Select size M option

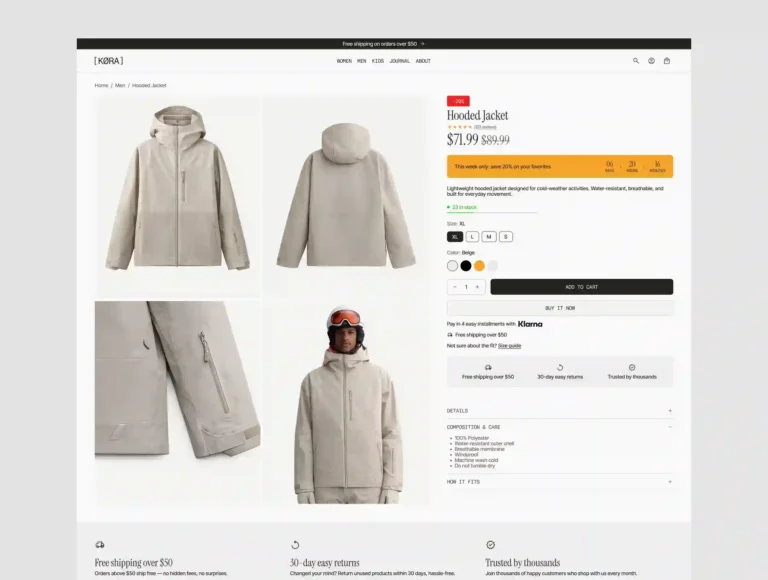click(489, 237)
